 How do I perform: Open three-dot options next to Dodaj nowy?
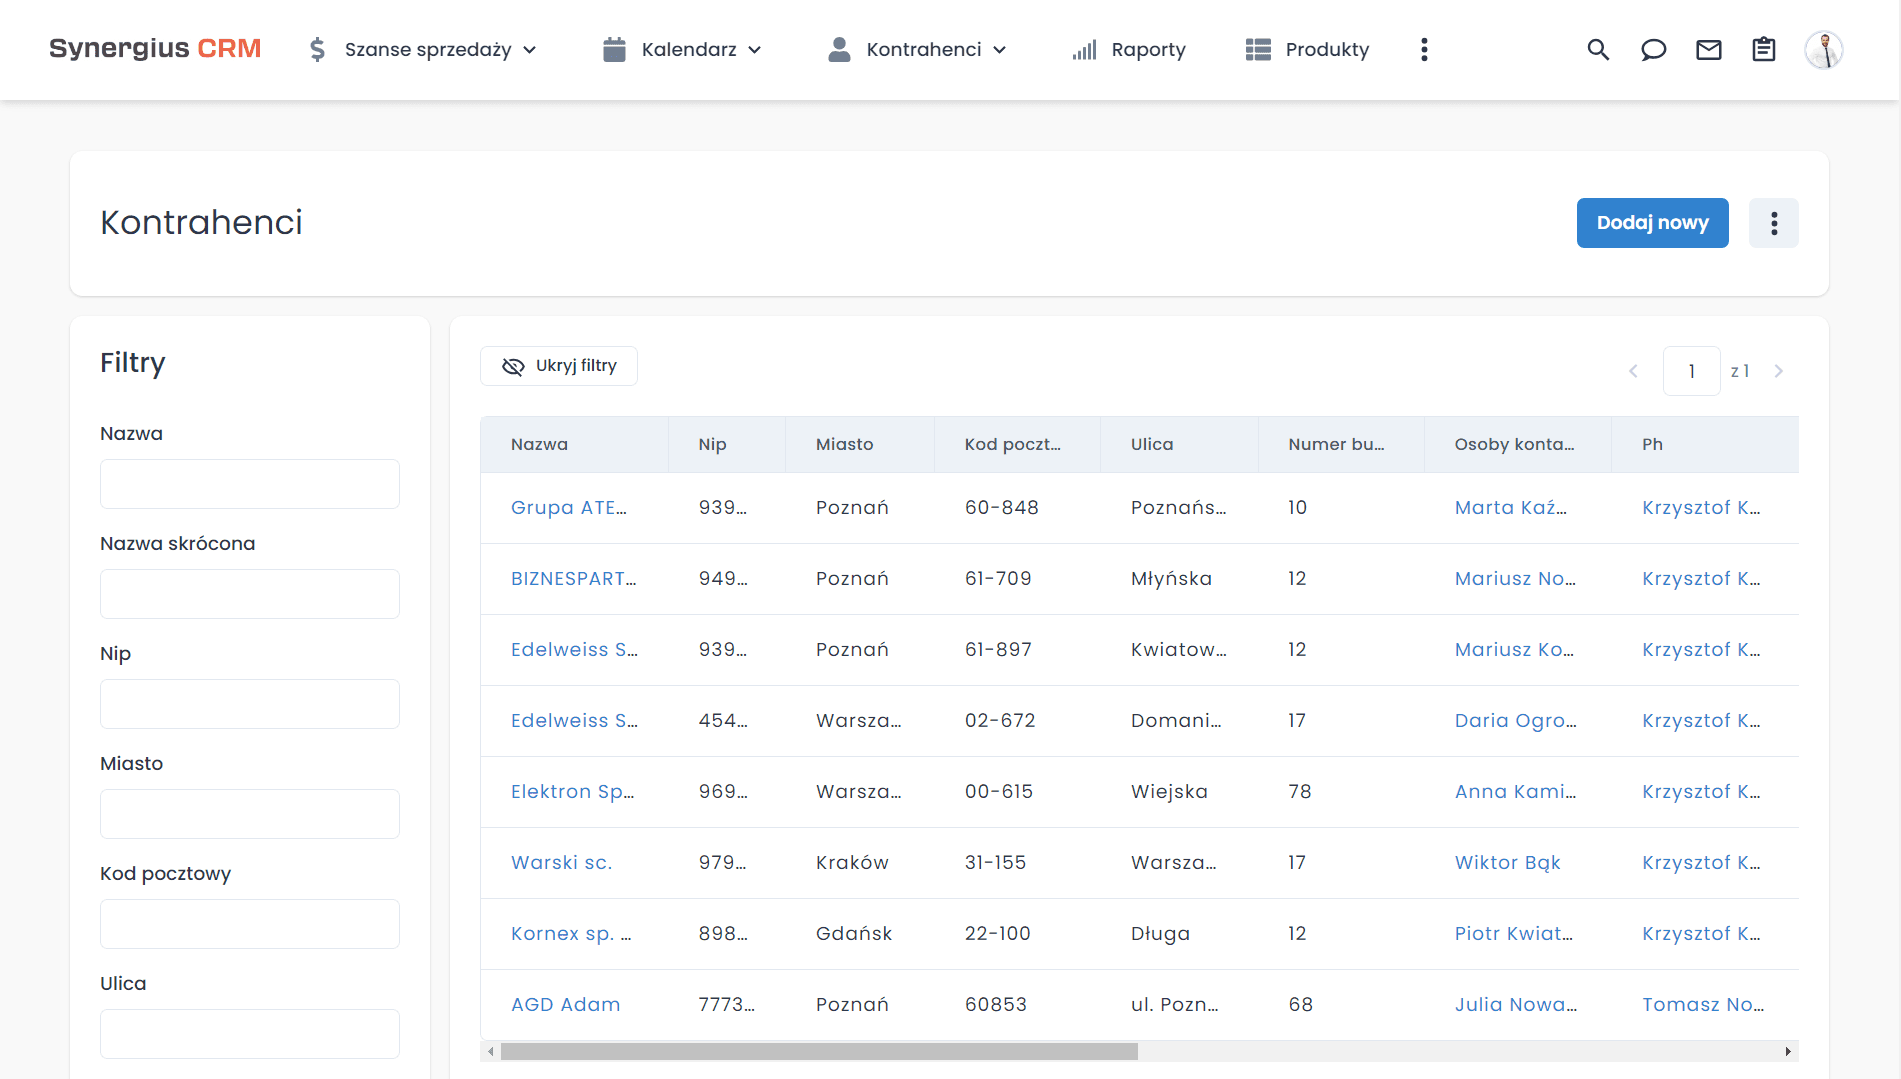click(x=1773, y=223)
